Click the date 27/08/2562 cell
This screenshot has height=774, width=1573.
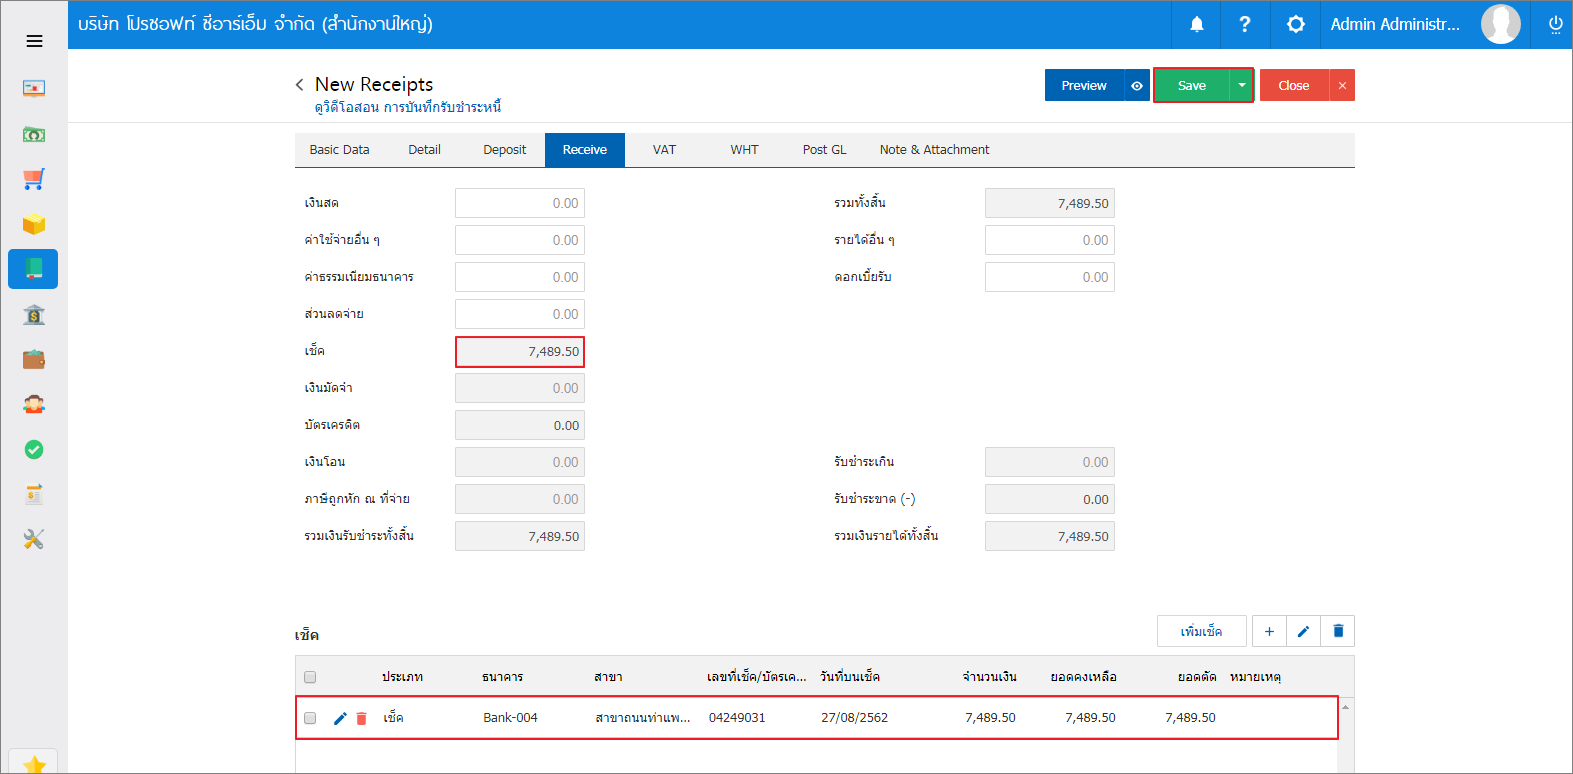click(854, 718)
